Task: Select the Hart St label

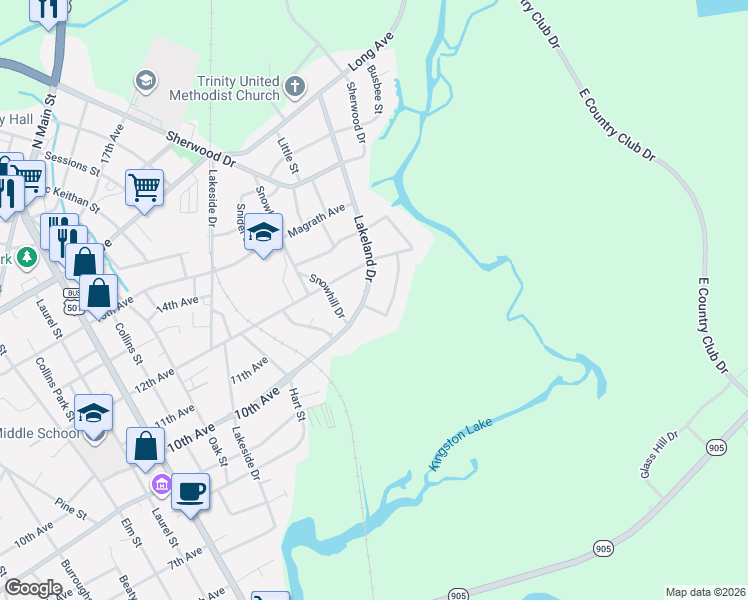Action: click(x=297, y=404)
